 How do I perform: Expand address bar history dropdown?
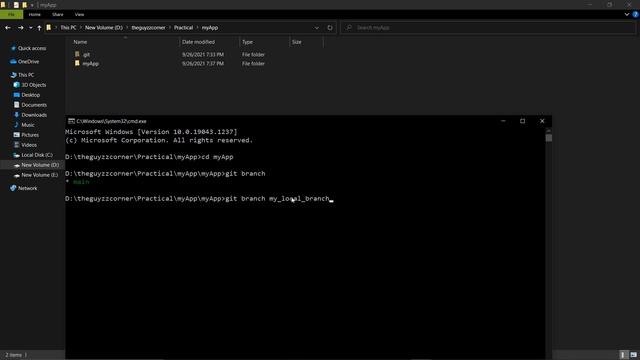point(316,28)
